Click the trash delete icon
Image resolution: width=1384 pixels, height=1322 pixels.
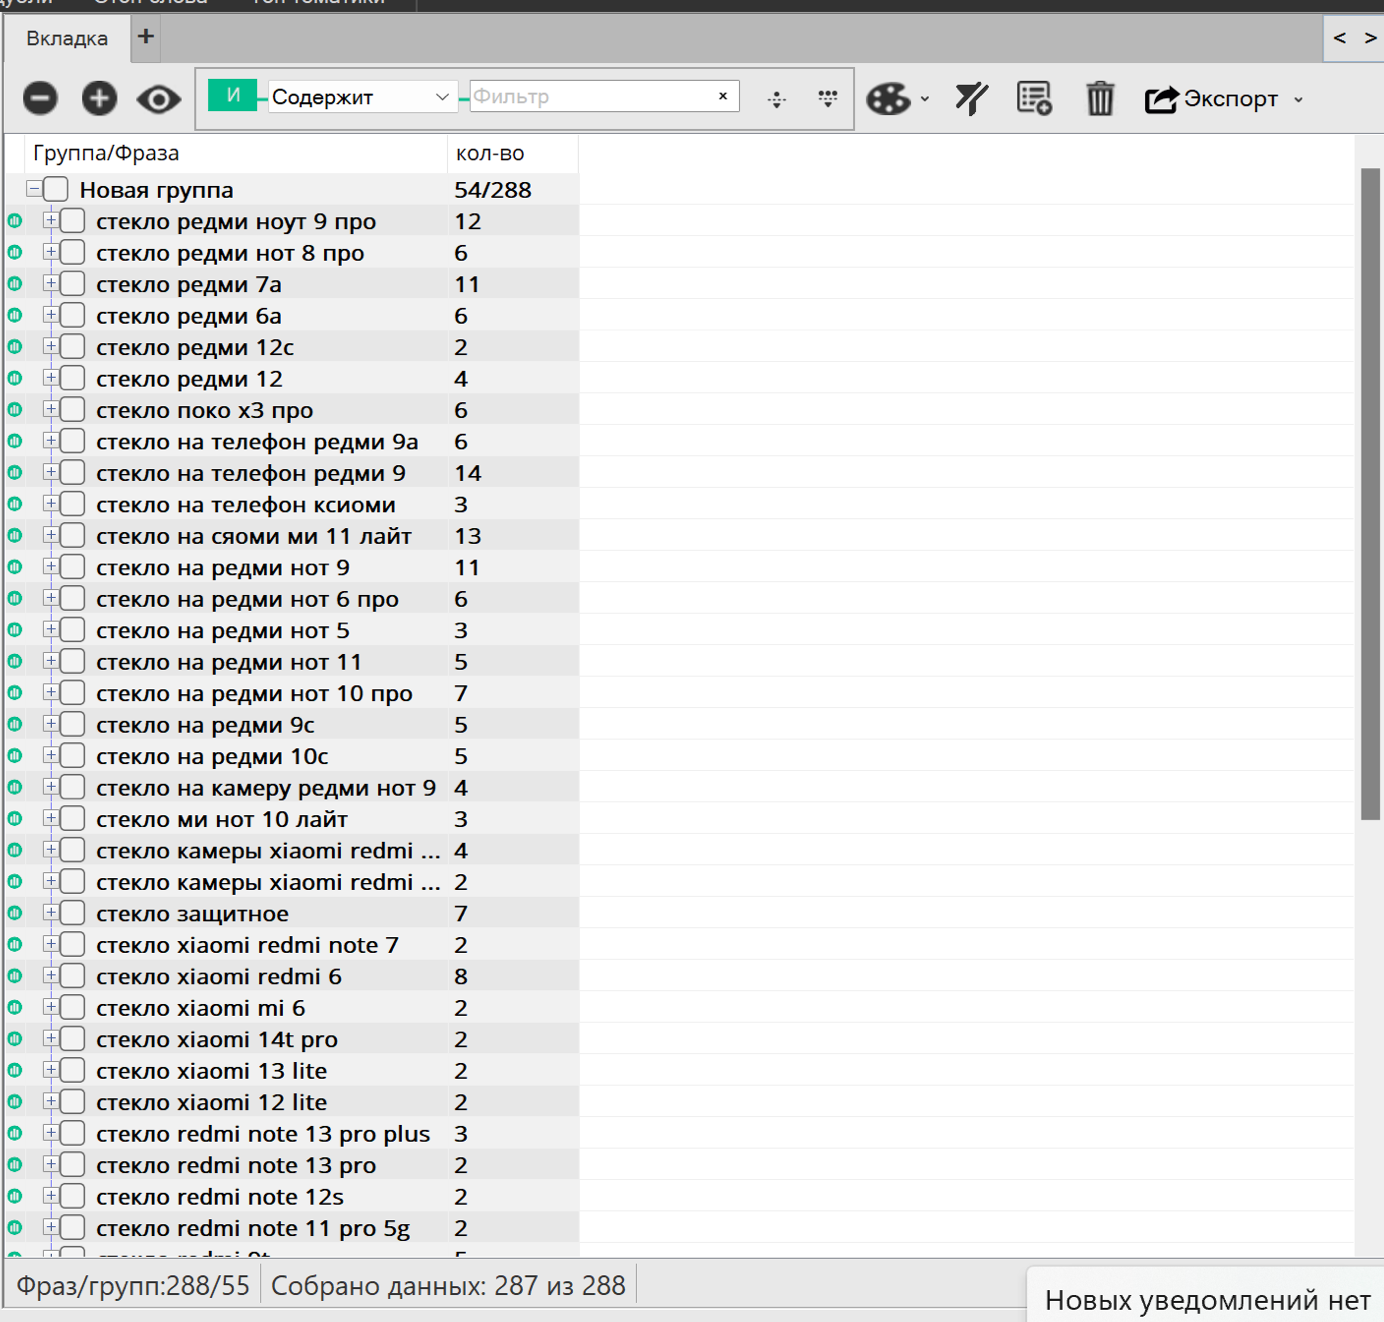pyautogui.click(x=1100, y=99)
